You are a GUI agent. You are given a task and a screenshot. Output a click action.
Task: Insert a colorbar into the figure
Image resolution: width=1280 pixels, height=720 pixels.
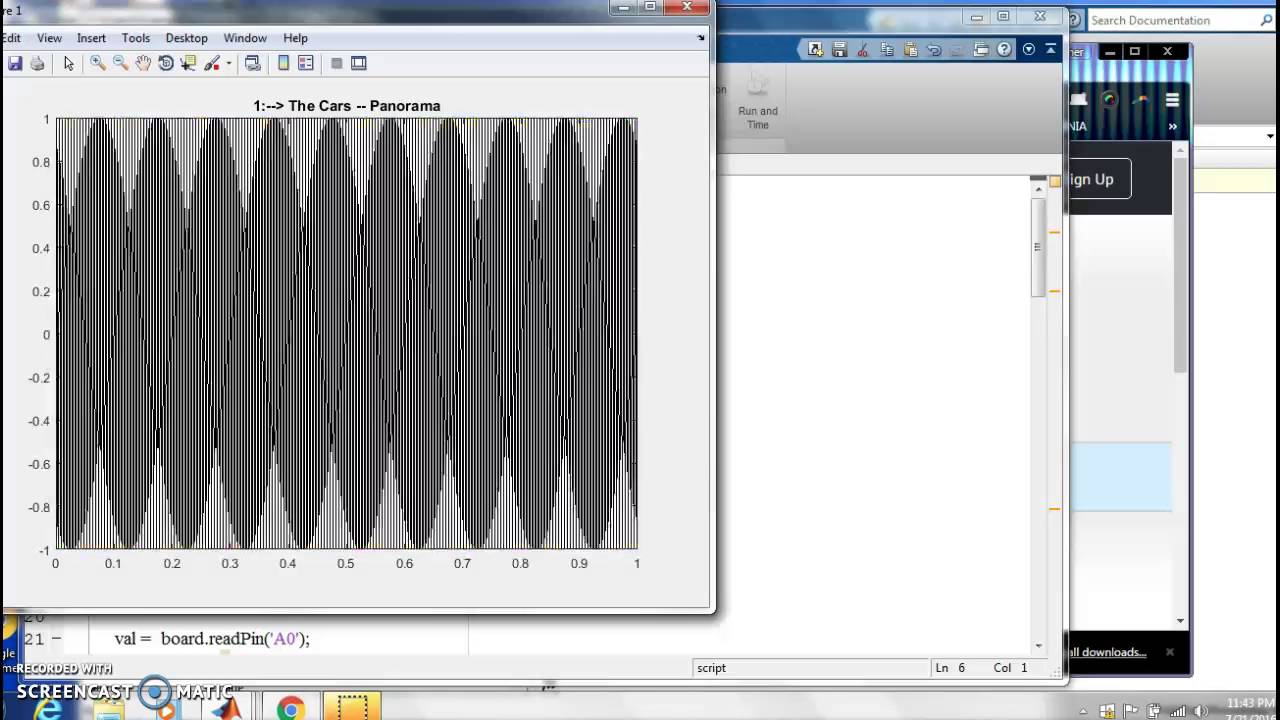[283, 63]
